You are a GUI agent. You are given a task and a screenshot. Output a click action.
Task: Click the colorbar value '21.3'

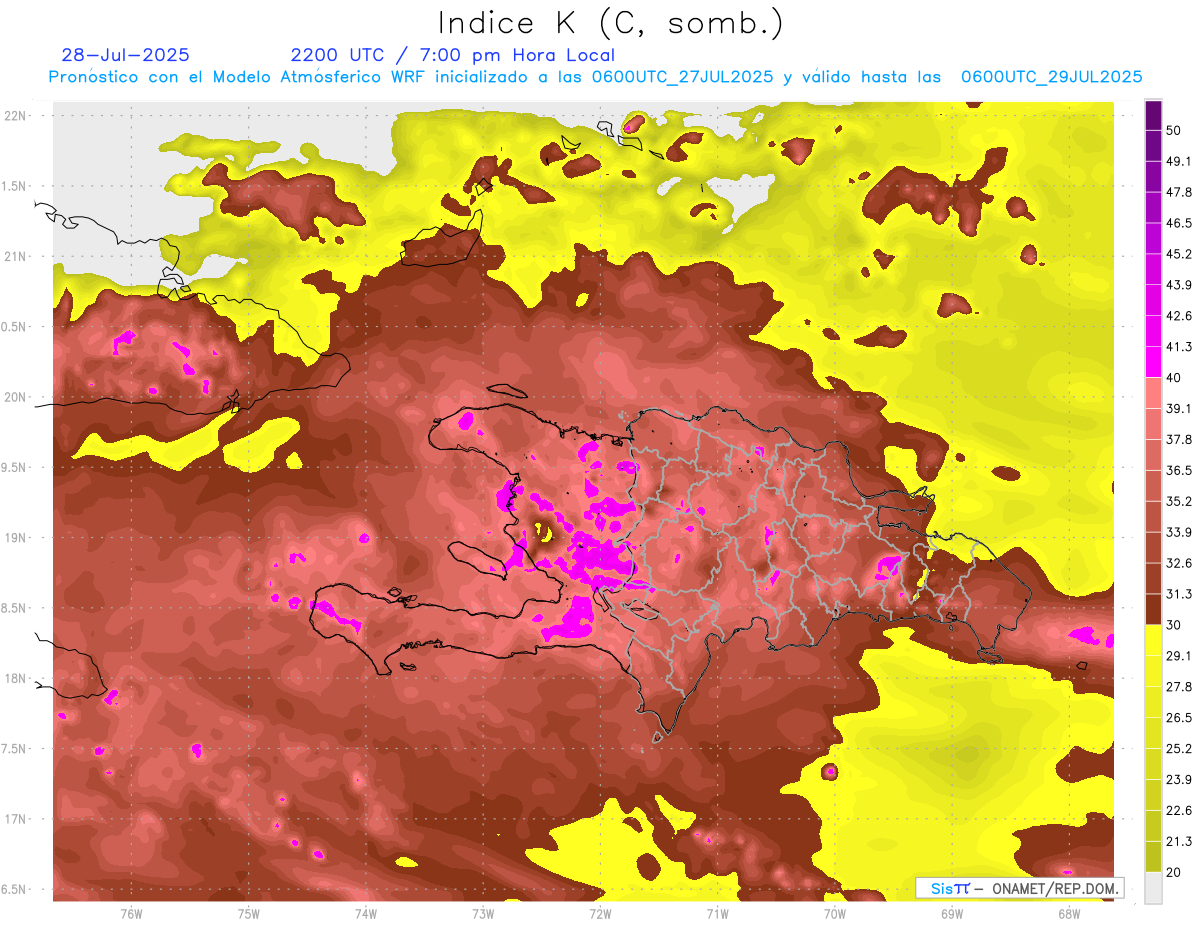[1179, 841]
